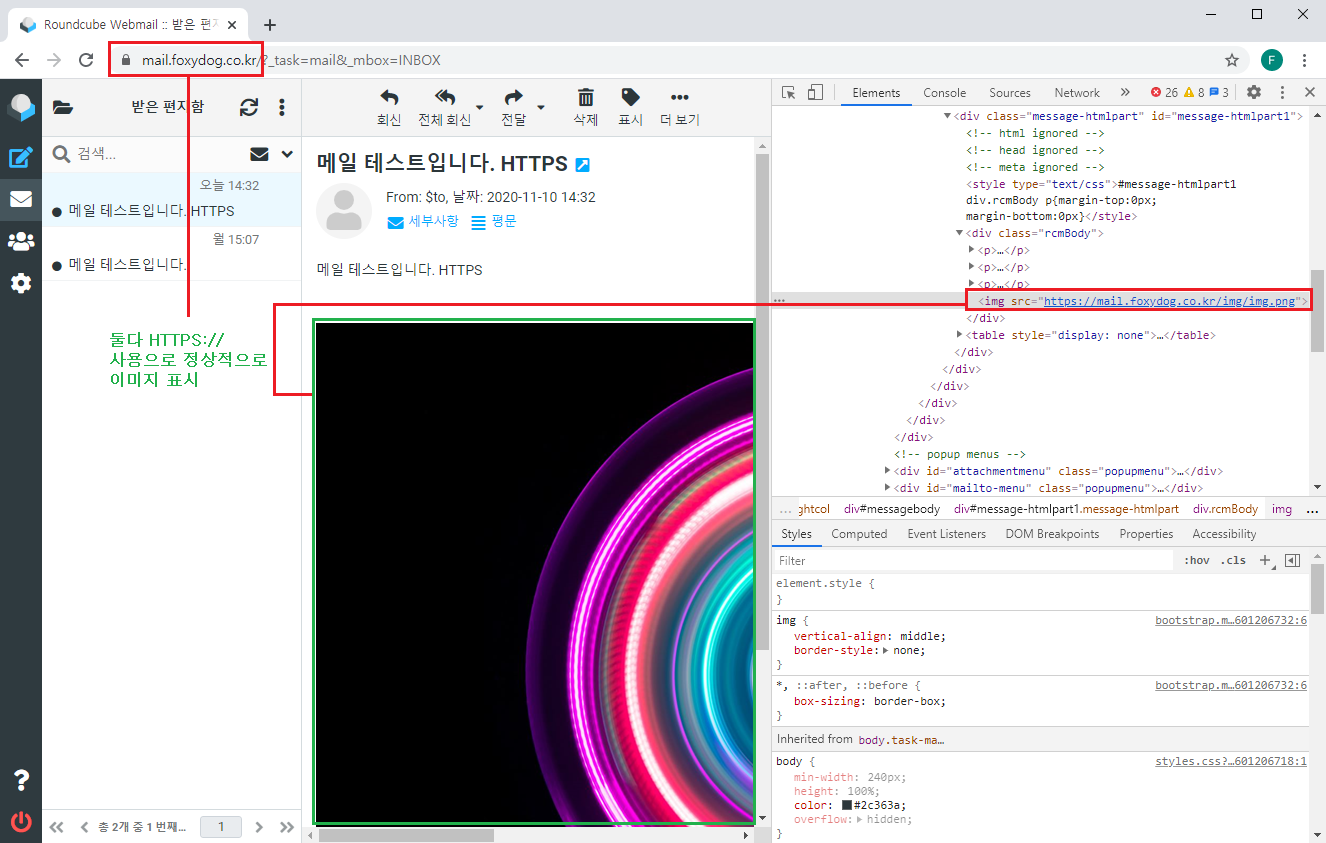Click the Roundcube logo icon
1326x843 pixels.
(21, 107)
